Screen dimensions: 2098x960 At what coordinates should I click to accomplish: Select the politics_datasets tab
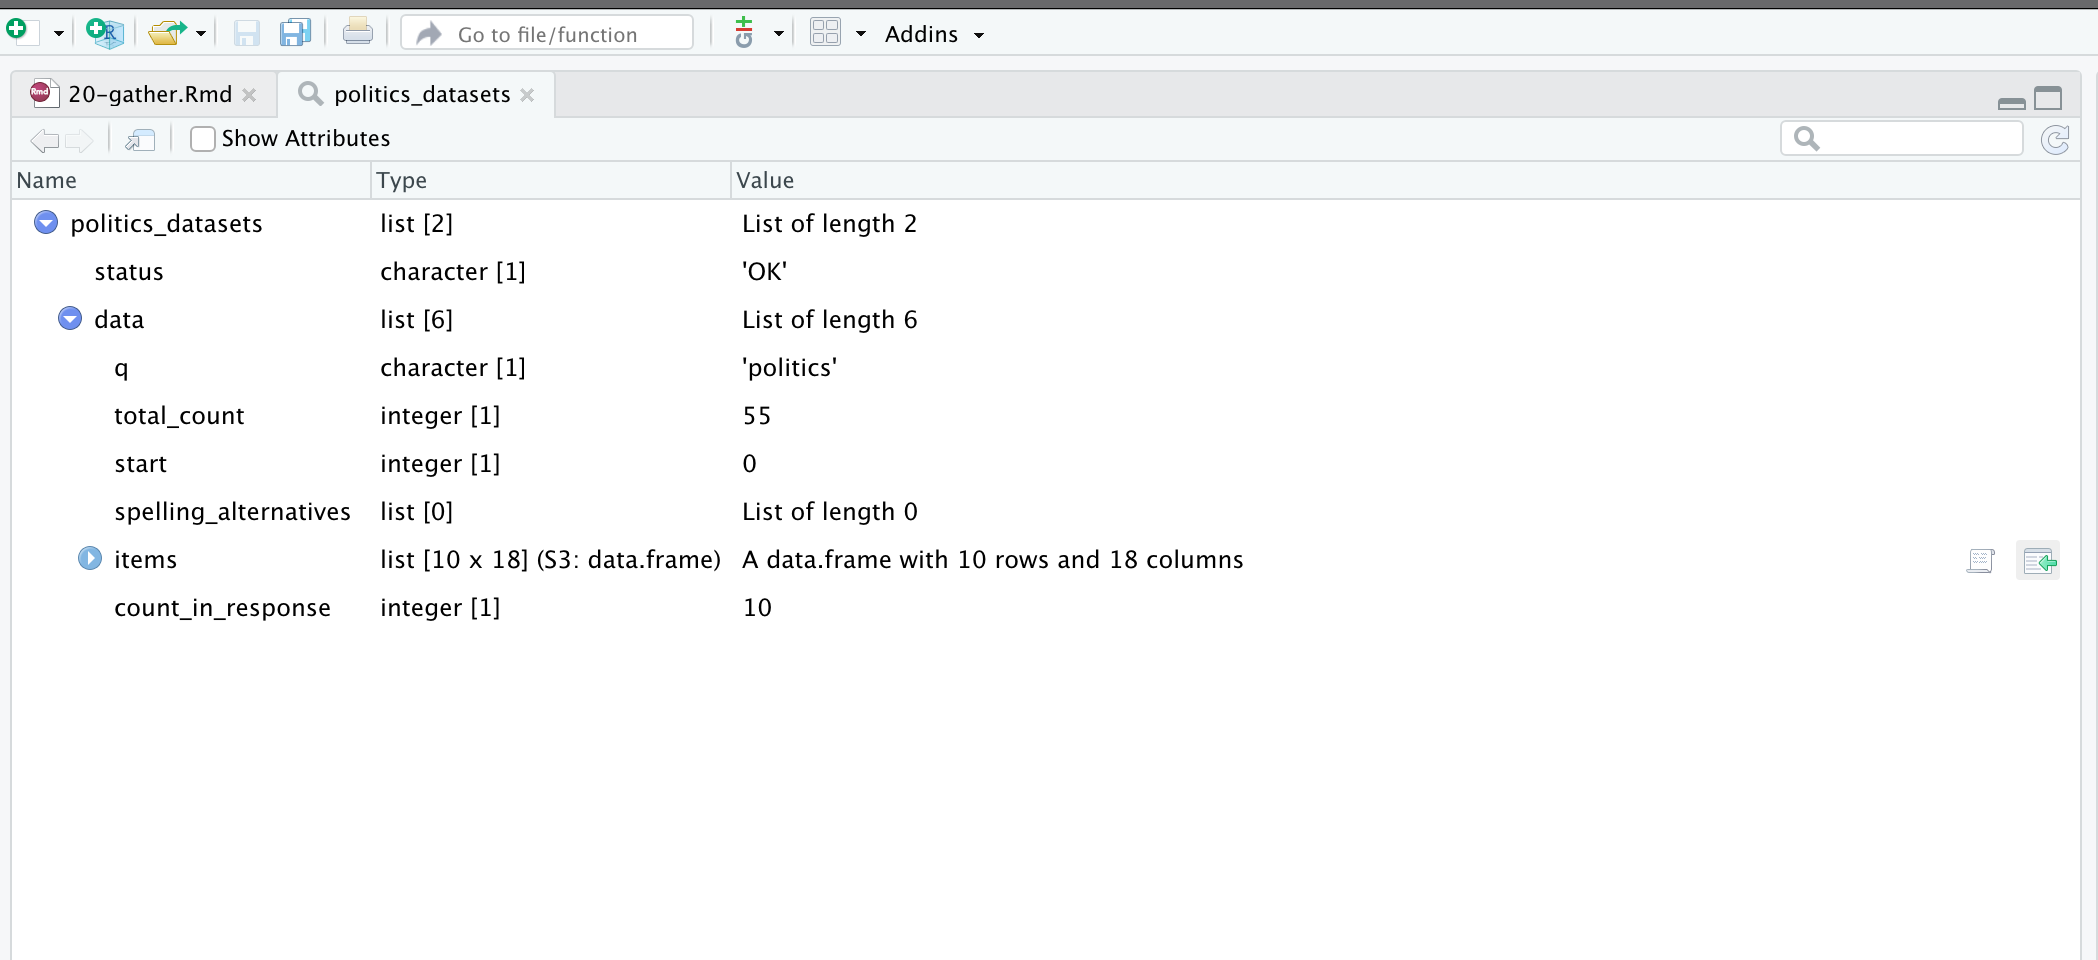(x=421, y=95)
